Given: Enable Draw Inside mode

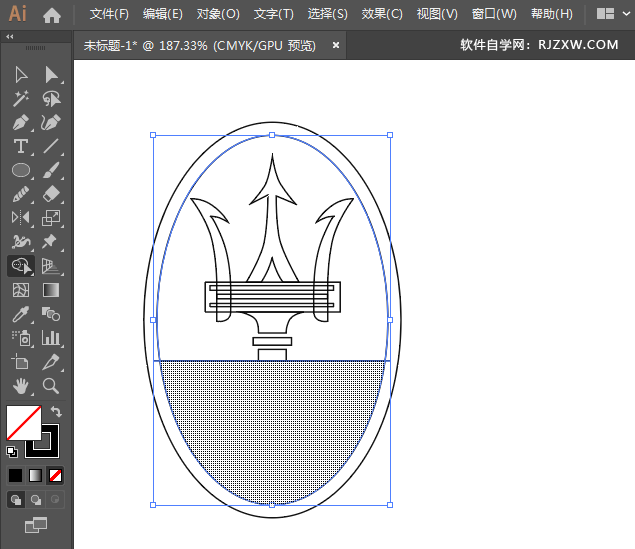Looking at the screenshot, I should [55, 500].
